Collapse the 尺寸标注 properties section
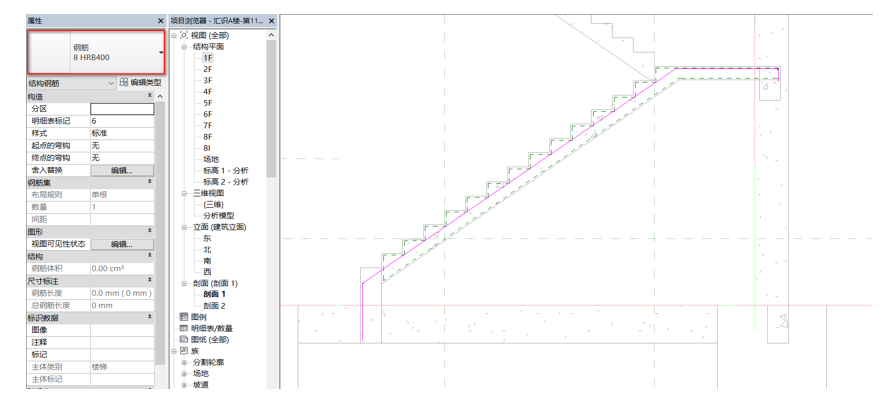 click(x=150, y=281)
